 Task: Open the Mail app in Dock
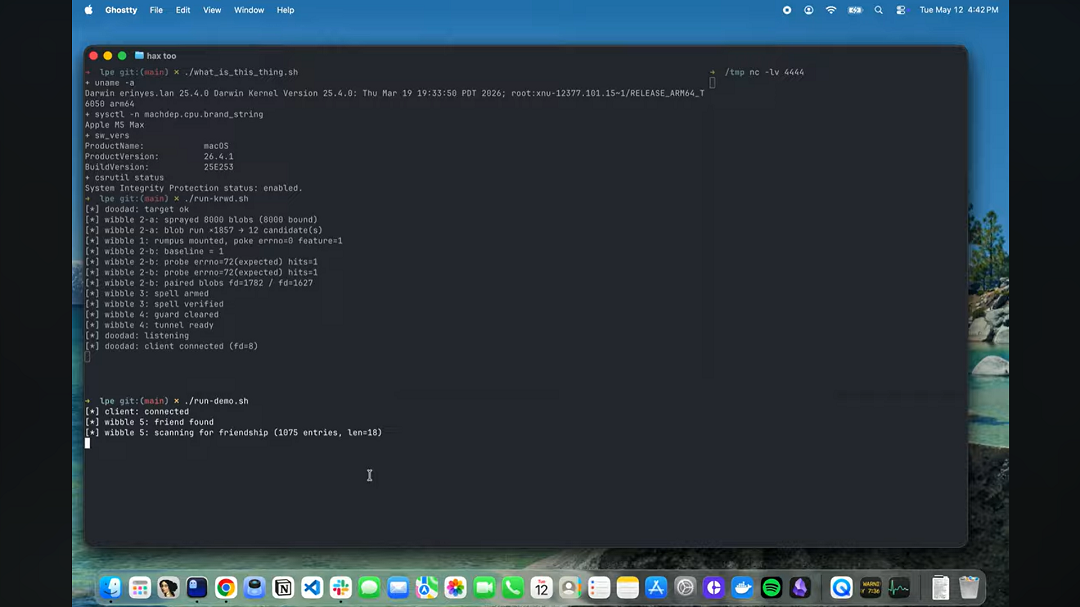(x=398, y=588)
